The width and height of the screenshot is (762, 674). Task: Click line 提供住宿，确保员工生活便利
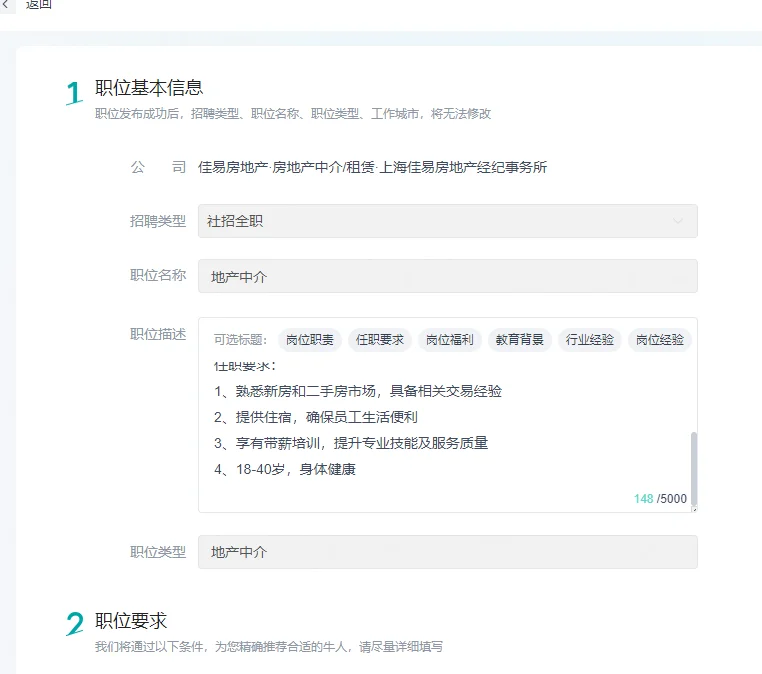click(x=316, y=417)
